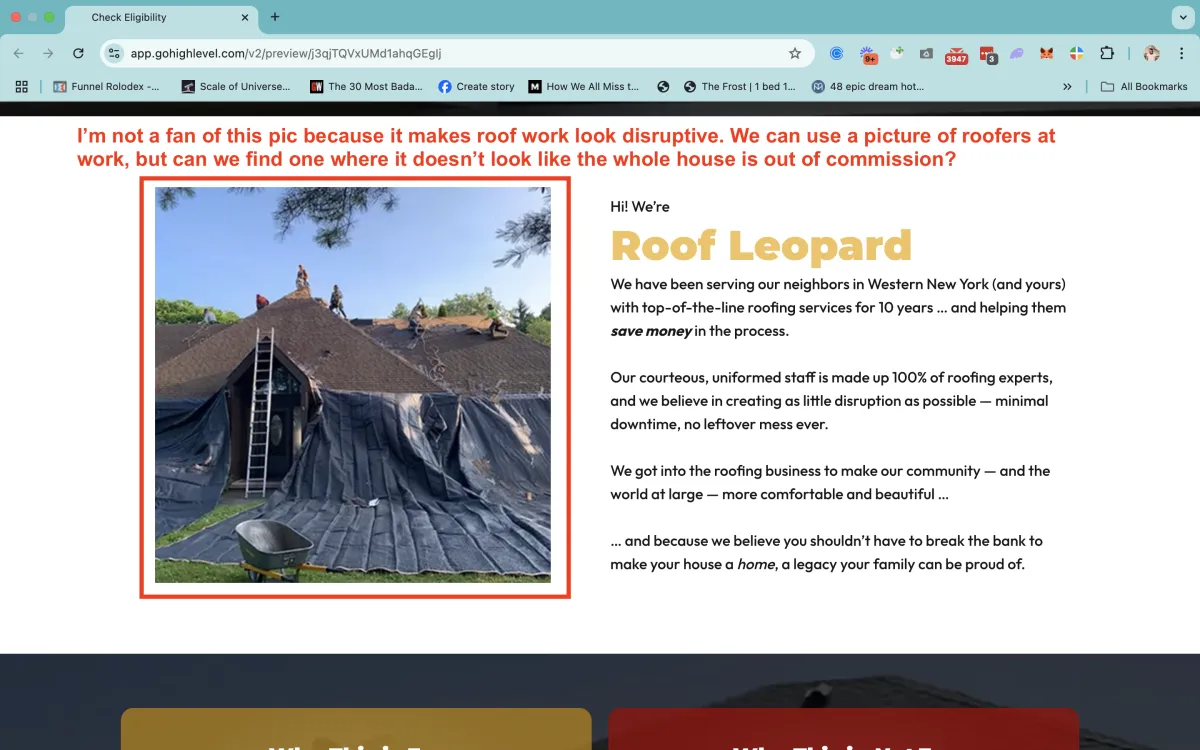
Task: Go back to the previous page
Action: [19, 53]
